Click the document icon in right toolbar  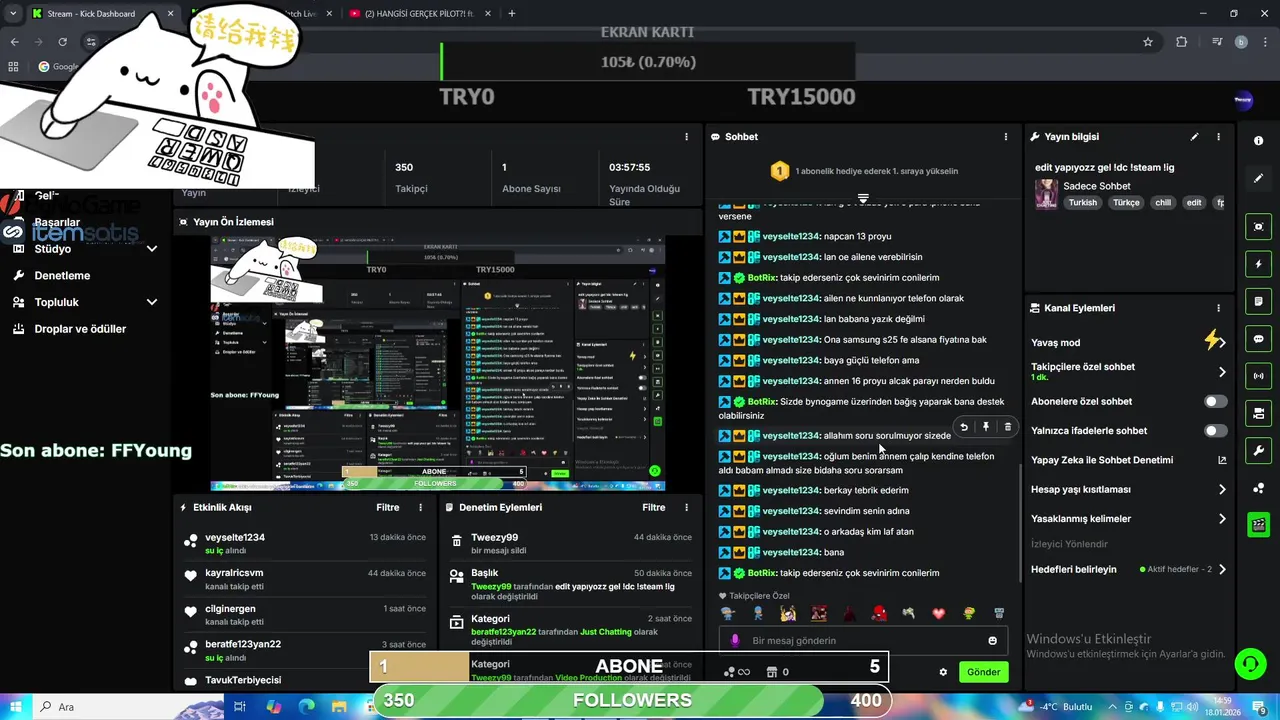coord(1258,301)
